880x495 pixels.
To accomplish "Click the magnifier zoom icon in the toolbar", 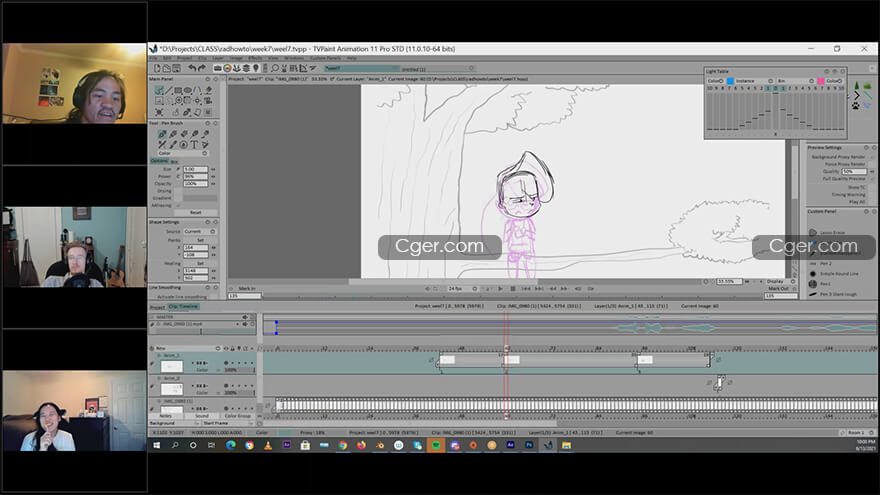I will click(274, 68).
